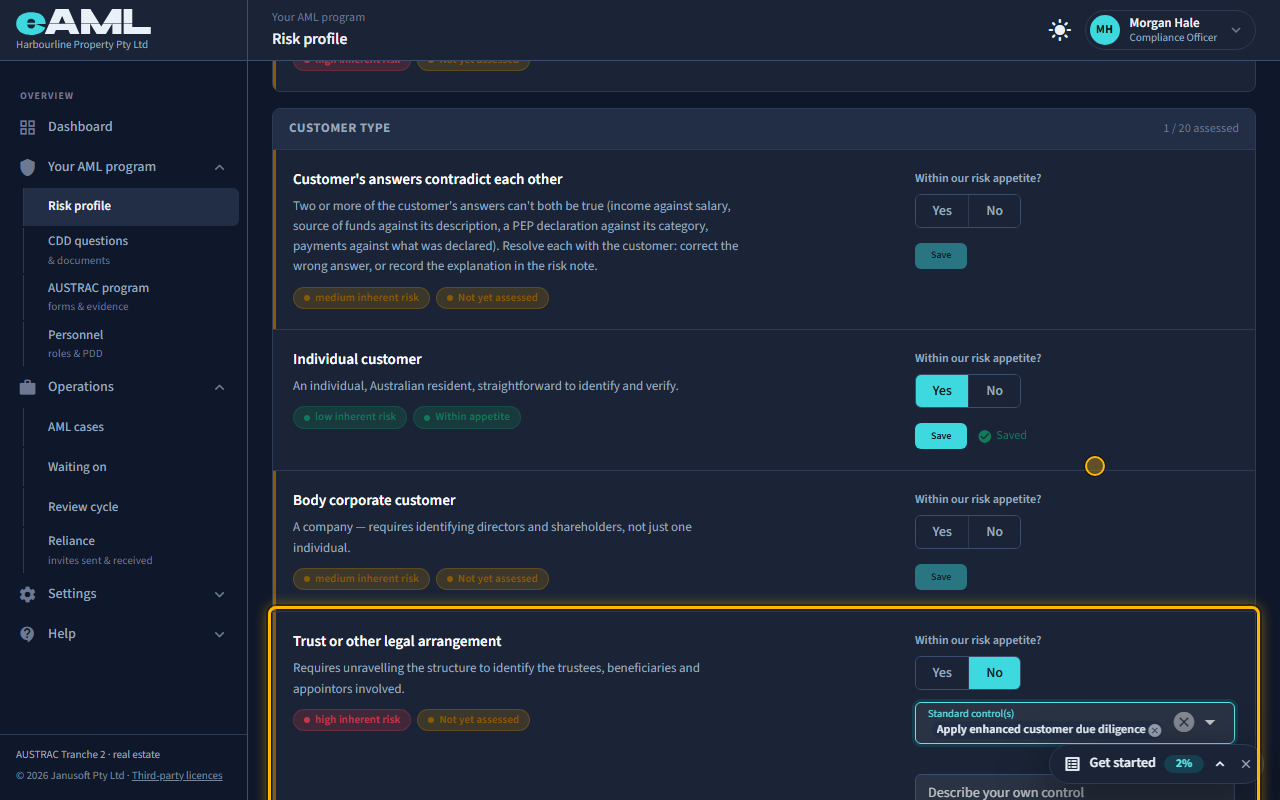Open Risk profile in sidebar
The height and width of the screenshot is (800, 1280).
pyautogui.click(x=131, y=206)
